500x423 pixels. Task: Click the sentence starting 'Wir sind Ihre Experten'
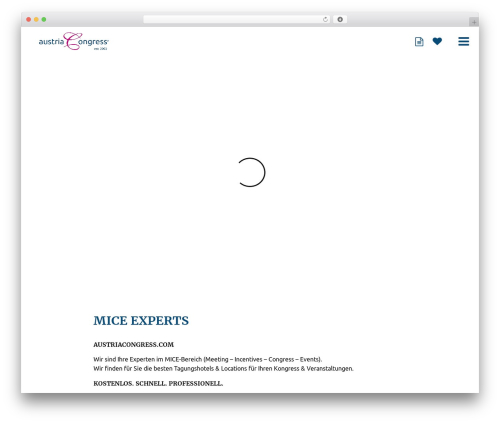tap(208, 359)
